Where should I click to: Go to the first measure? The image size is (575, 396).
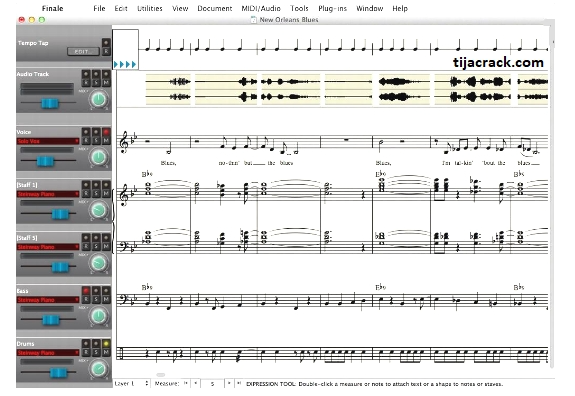[x=186, y=384]
